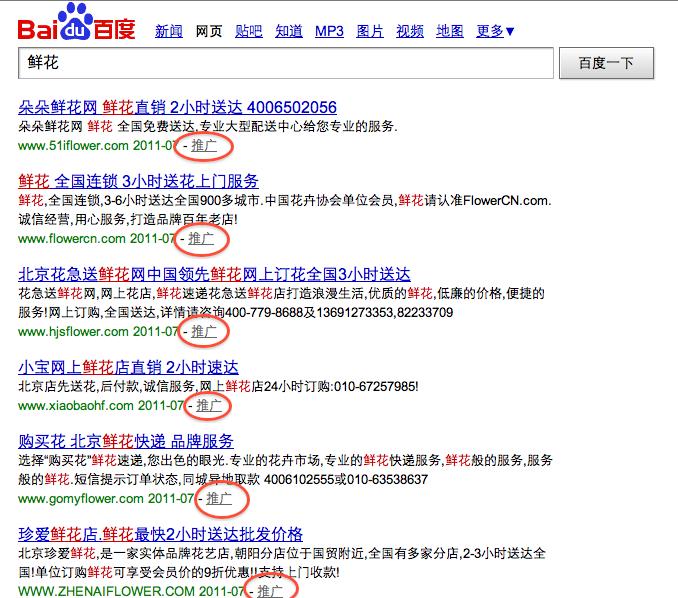This screenshot has height=598, width=678.
Task: Click the Baidu paw logo
Action: pyautogui.click(x=76, y=22)
